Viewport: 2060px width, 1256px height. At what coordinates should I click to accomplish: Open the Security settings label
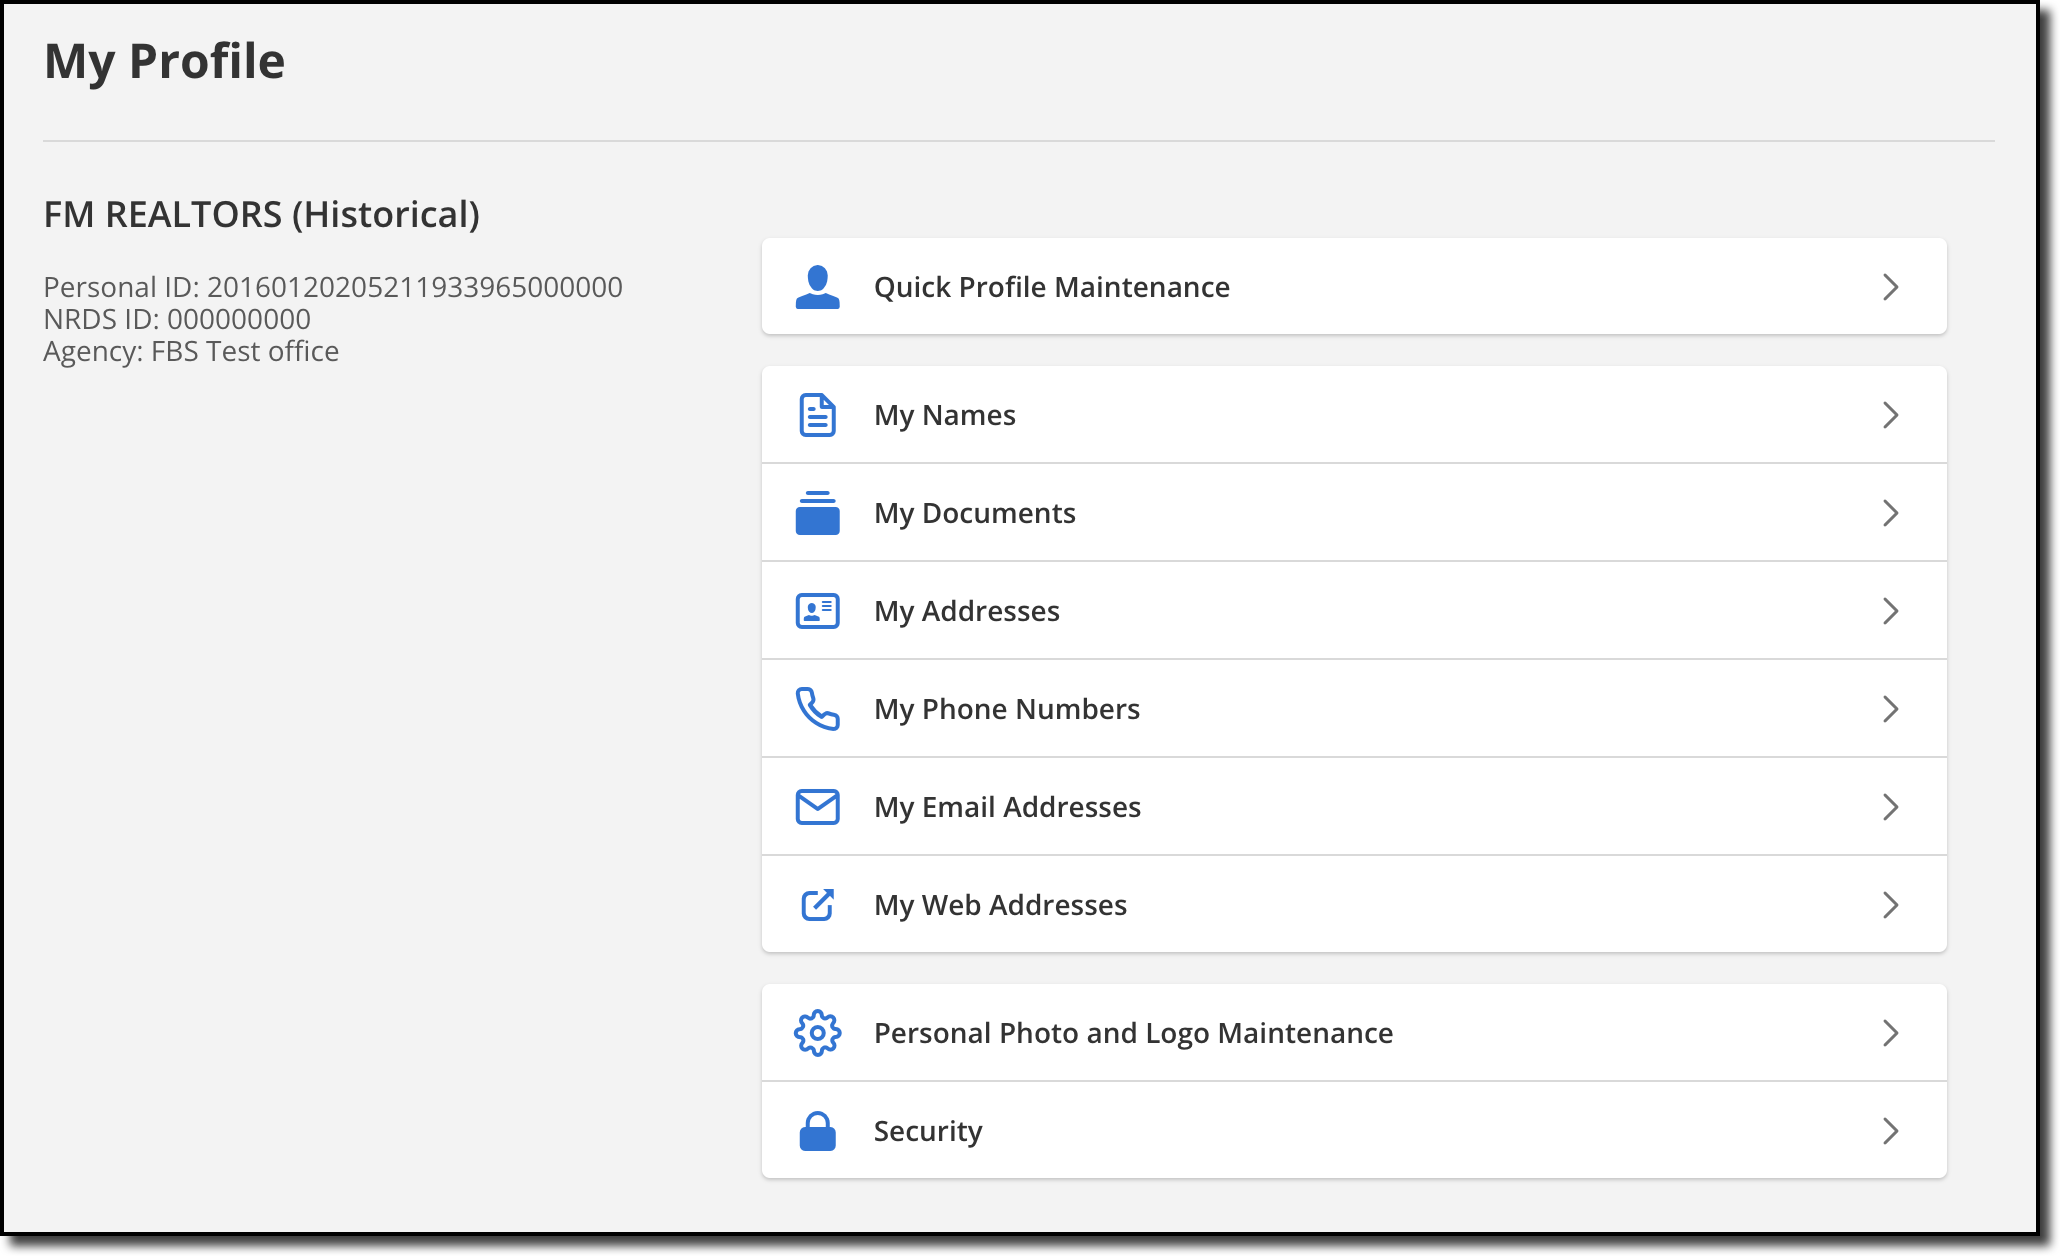point(928,1131)
